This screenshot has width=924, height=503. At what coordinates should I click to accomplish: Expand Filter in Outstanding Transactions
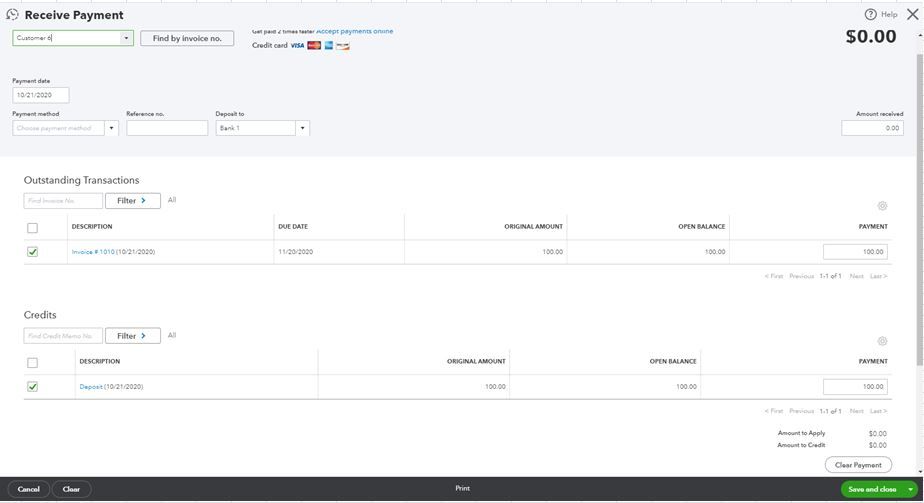tap(133, 201)
